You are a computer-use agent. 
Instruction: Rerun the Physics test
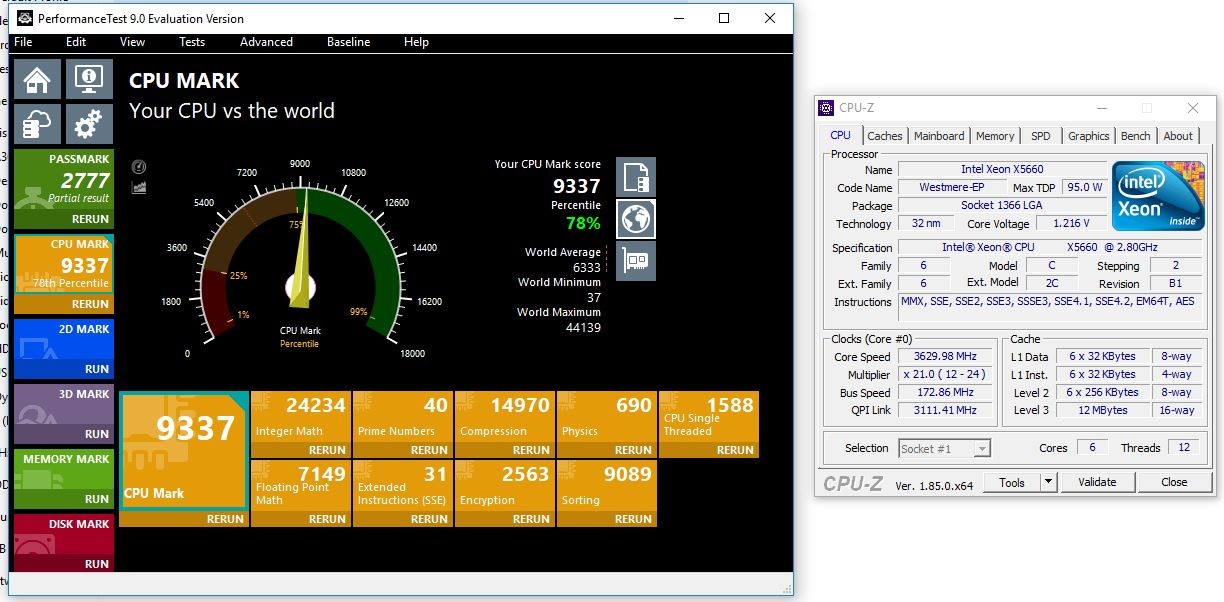[605, 450]
